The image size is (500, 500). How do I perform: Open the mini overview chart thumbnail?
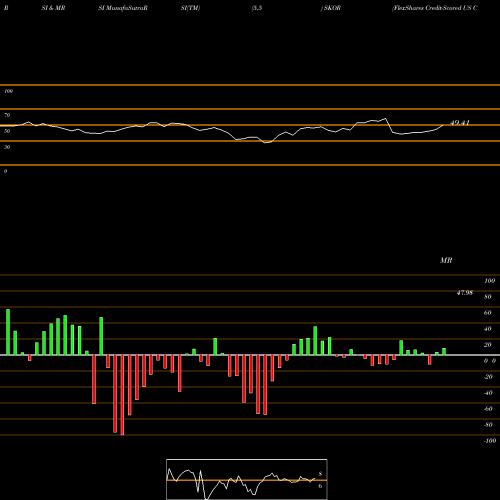(x=247, y=479)
